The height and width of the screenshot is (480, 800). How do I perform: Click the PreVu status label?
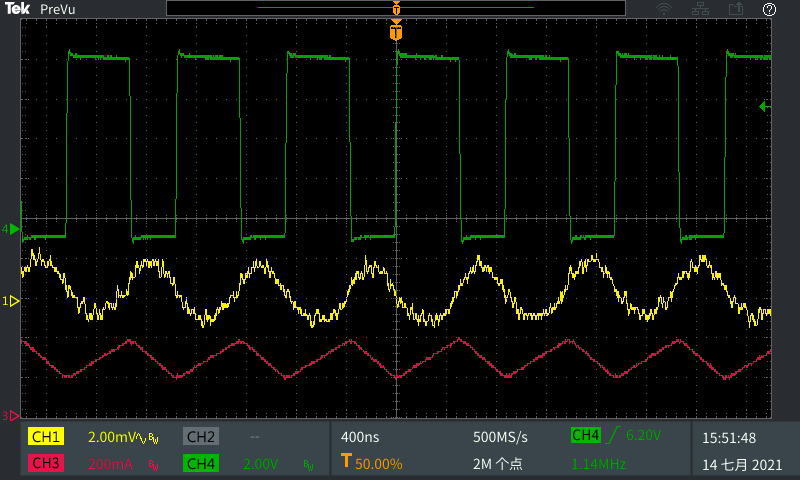tap(71, 9)
